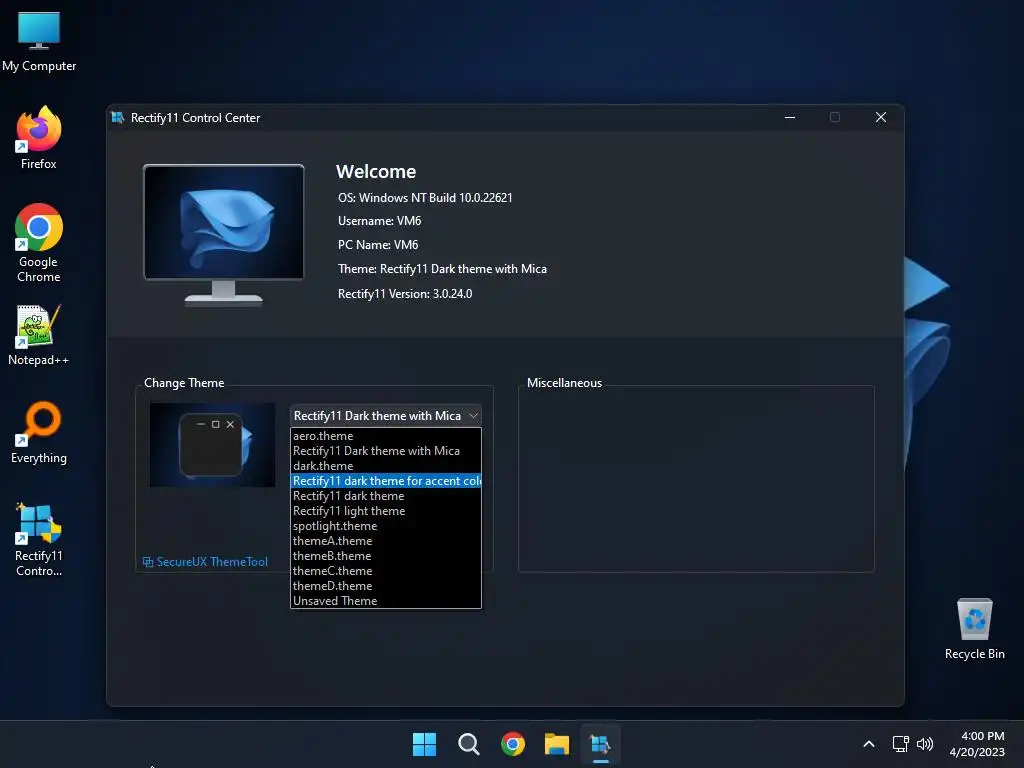This screenshot has height=768, width=1024.
Task: Select Rectify11 Dark theme with Mica in the list
Action: click(385, 451)
